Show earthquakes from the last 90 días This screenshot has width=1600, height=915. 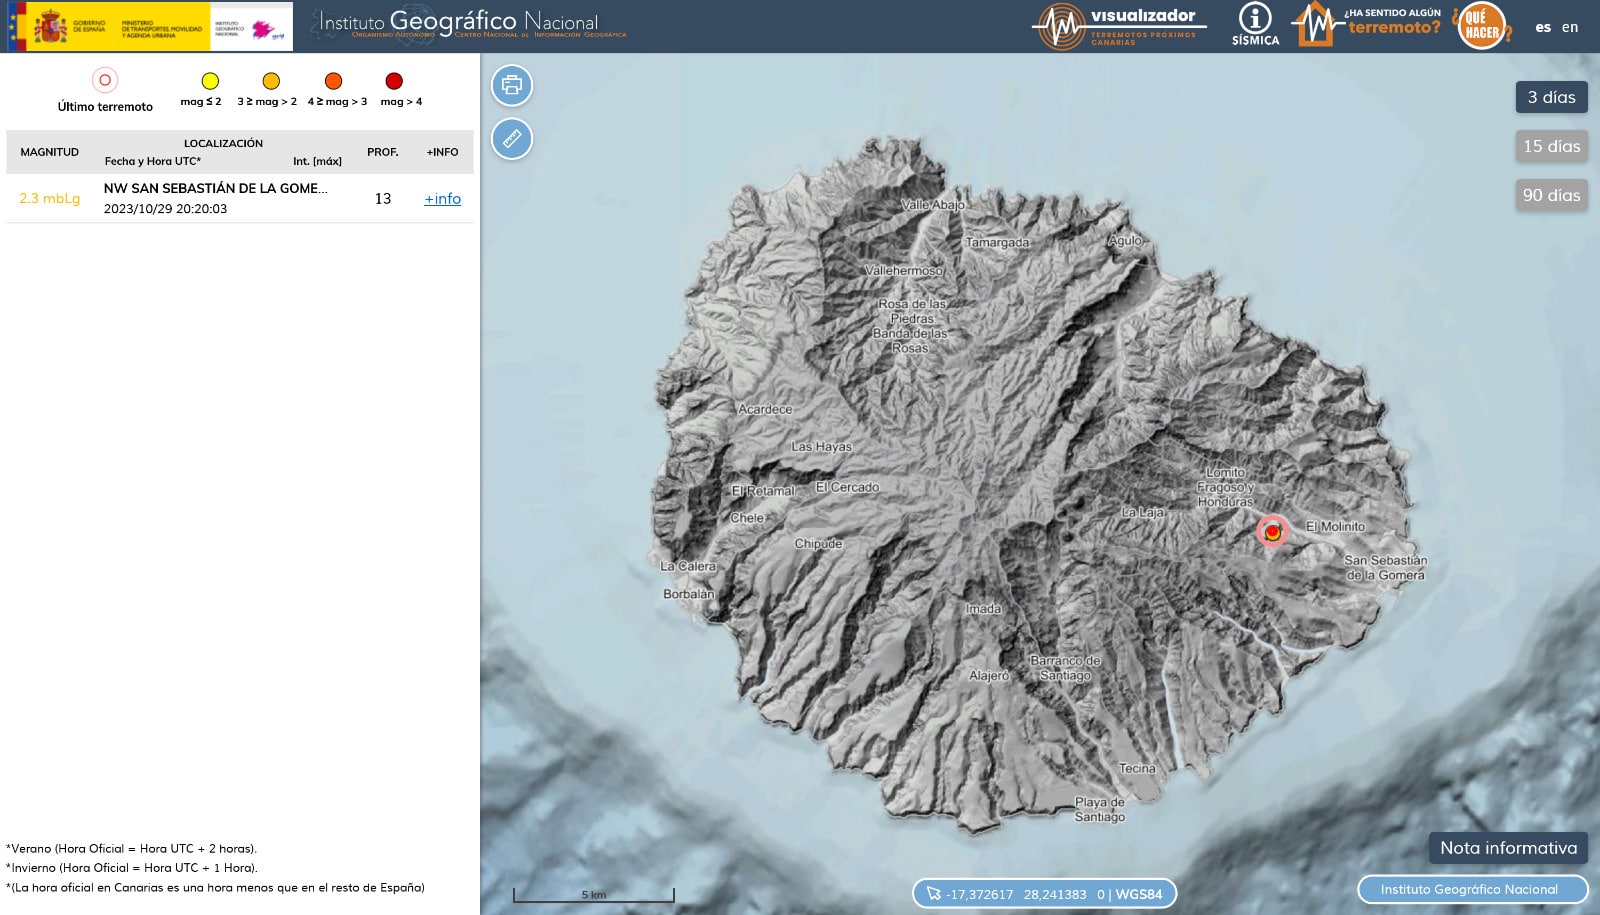(x=1551, y=195)
